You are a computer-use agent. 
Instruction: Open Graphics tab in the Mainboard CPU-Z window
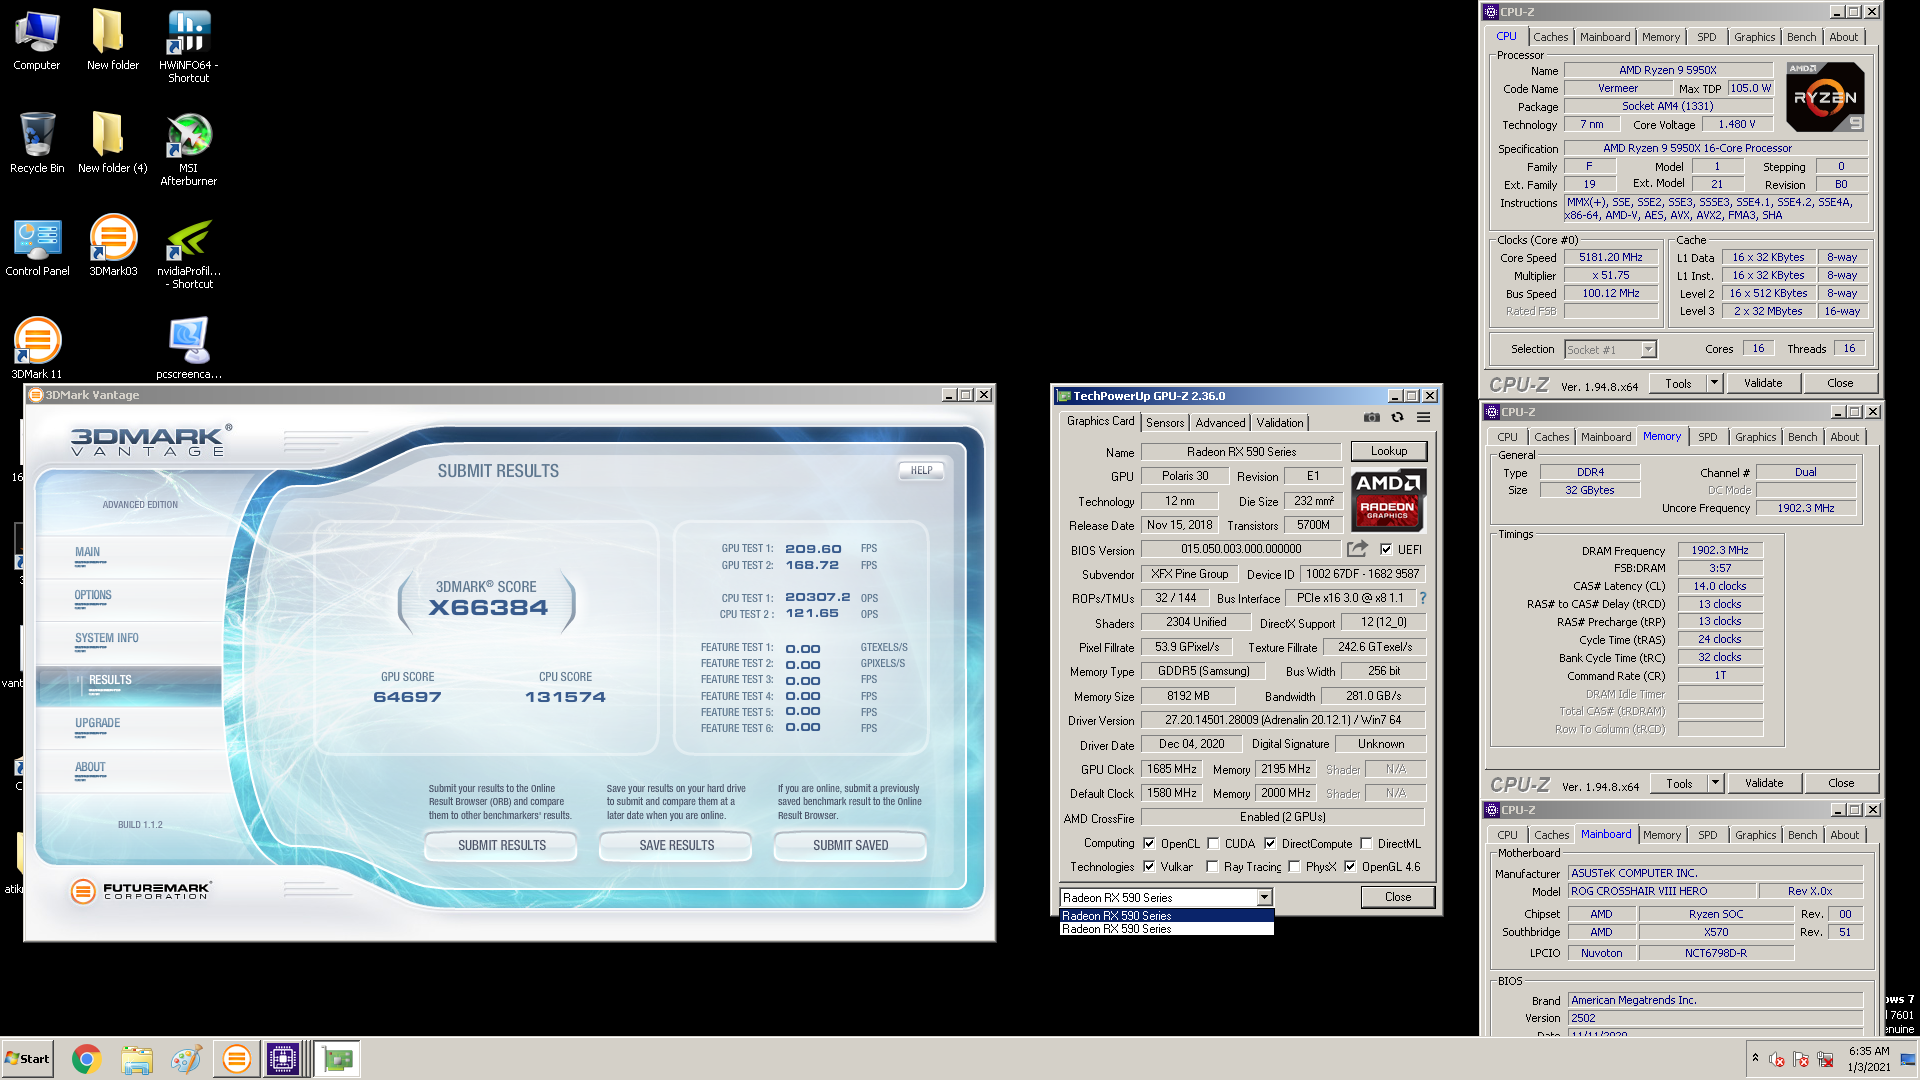click(x=1756, y=835)
